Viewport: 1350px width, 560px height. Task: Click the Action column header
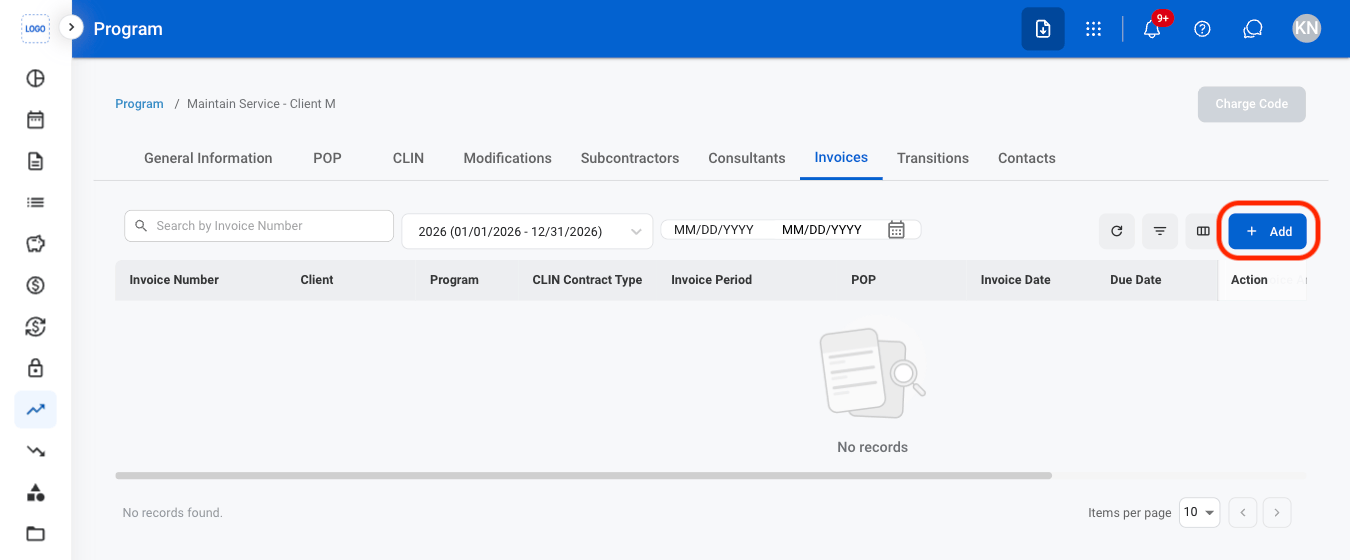tap(1249, 280)
